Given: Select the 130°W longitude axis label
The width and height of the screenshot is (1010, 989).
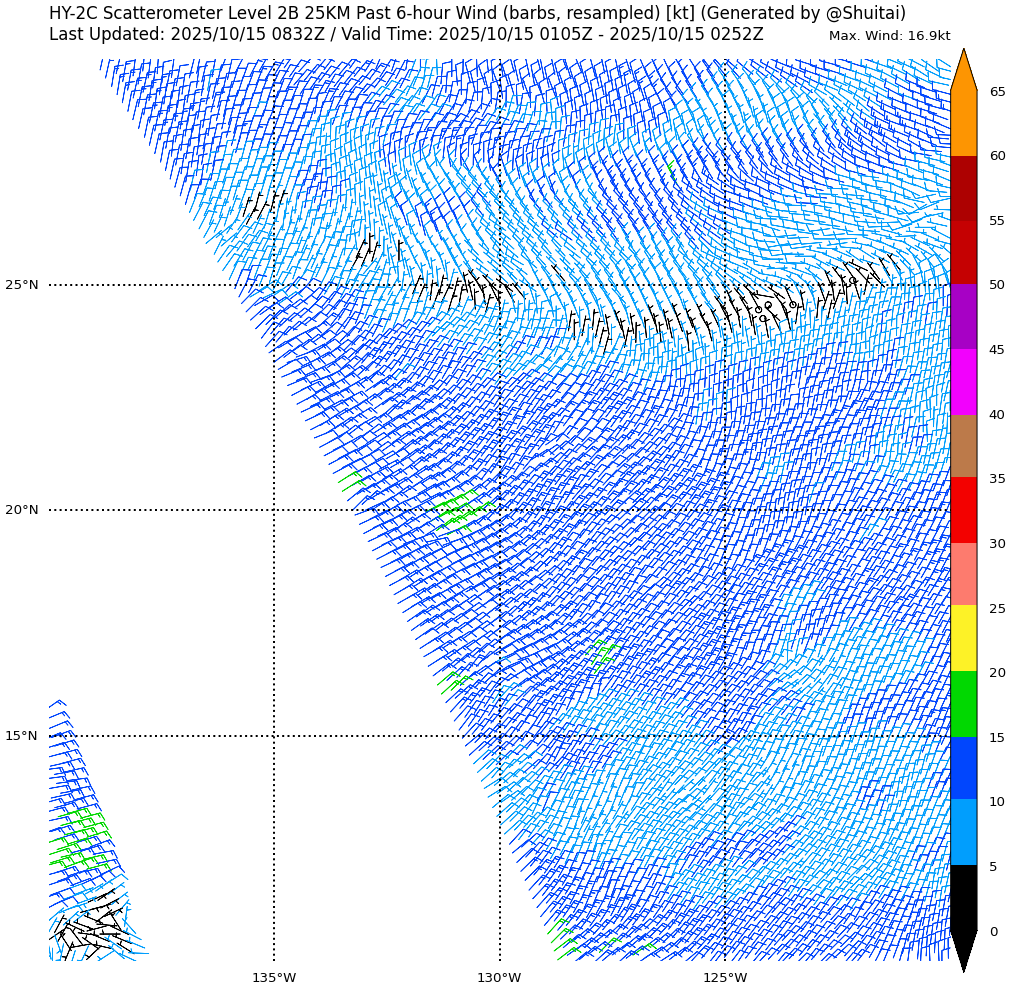Looking at the screenshot, I should point(499,978).
